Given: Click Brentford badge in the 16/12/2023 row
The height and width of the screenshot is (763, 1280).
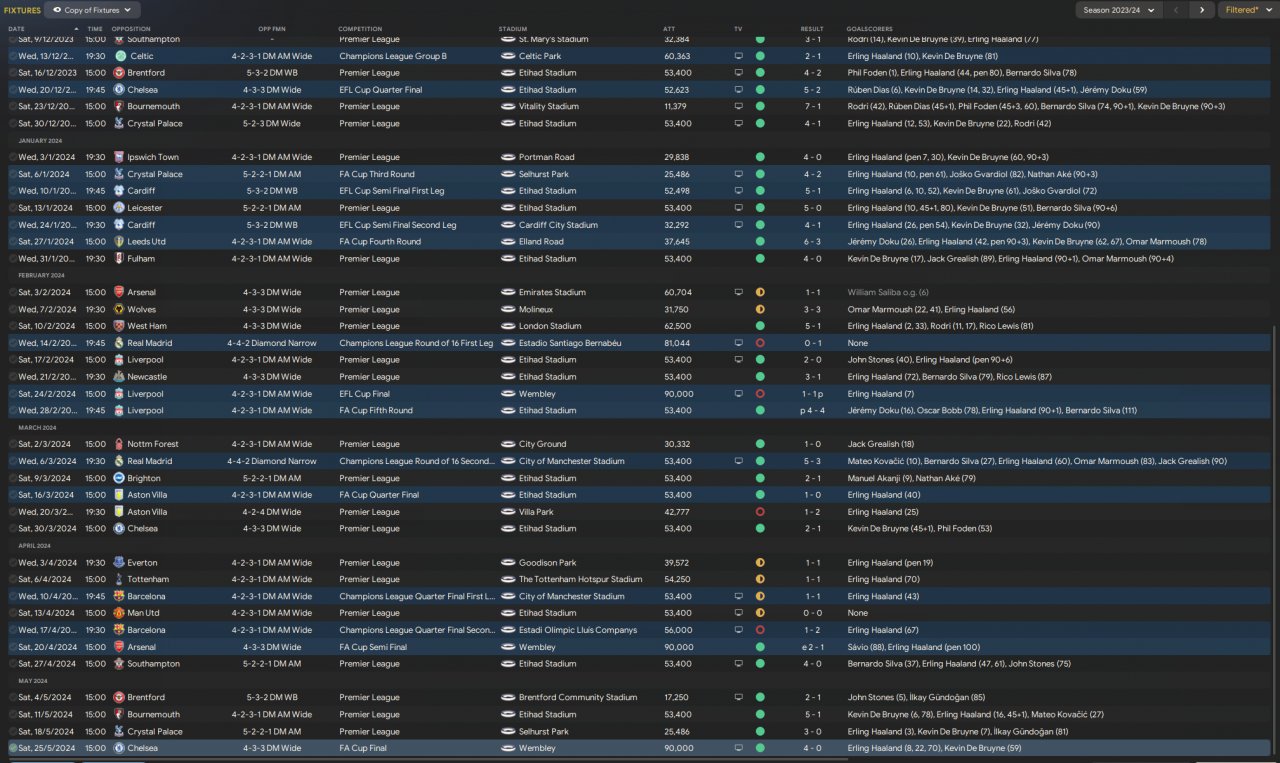Looking at the screenshot, I should [120, 73].
